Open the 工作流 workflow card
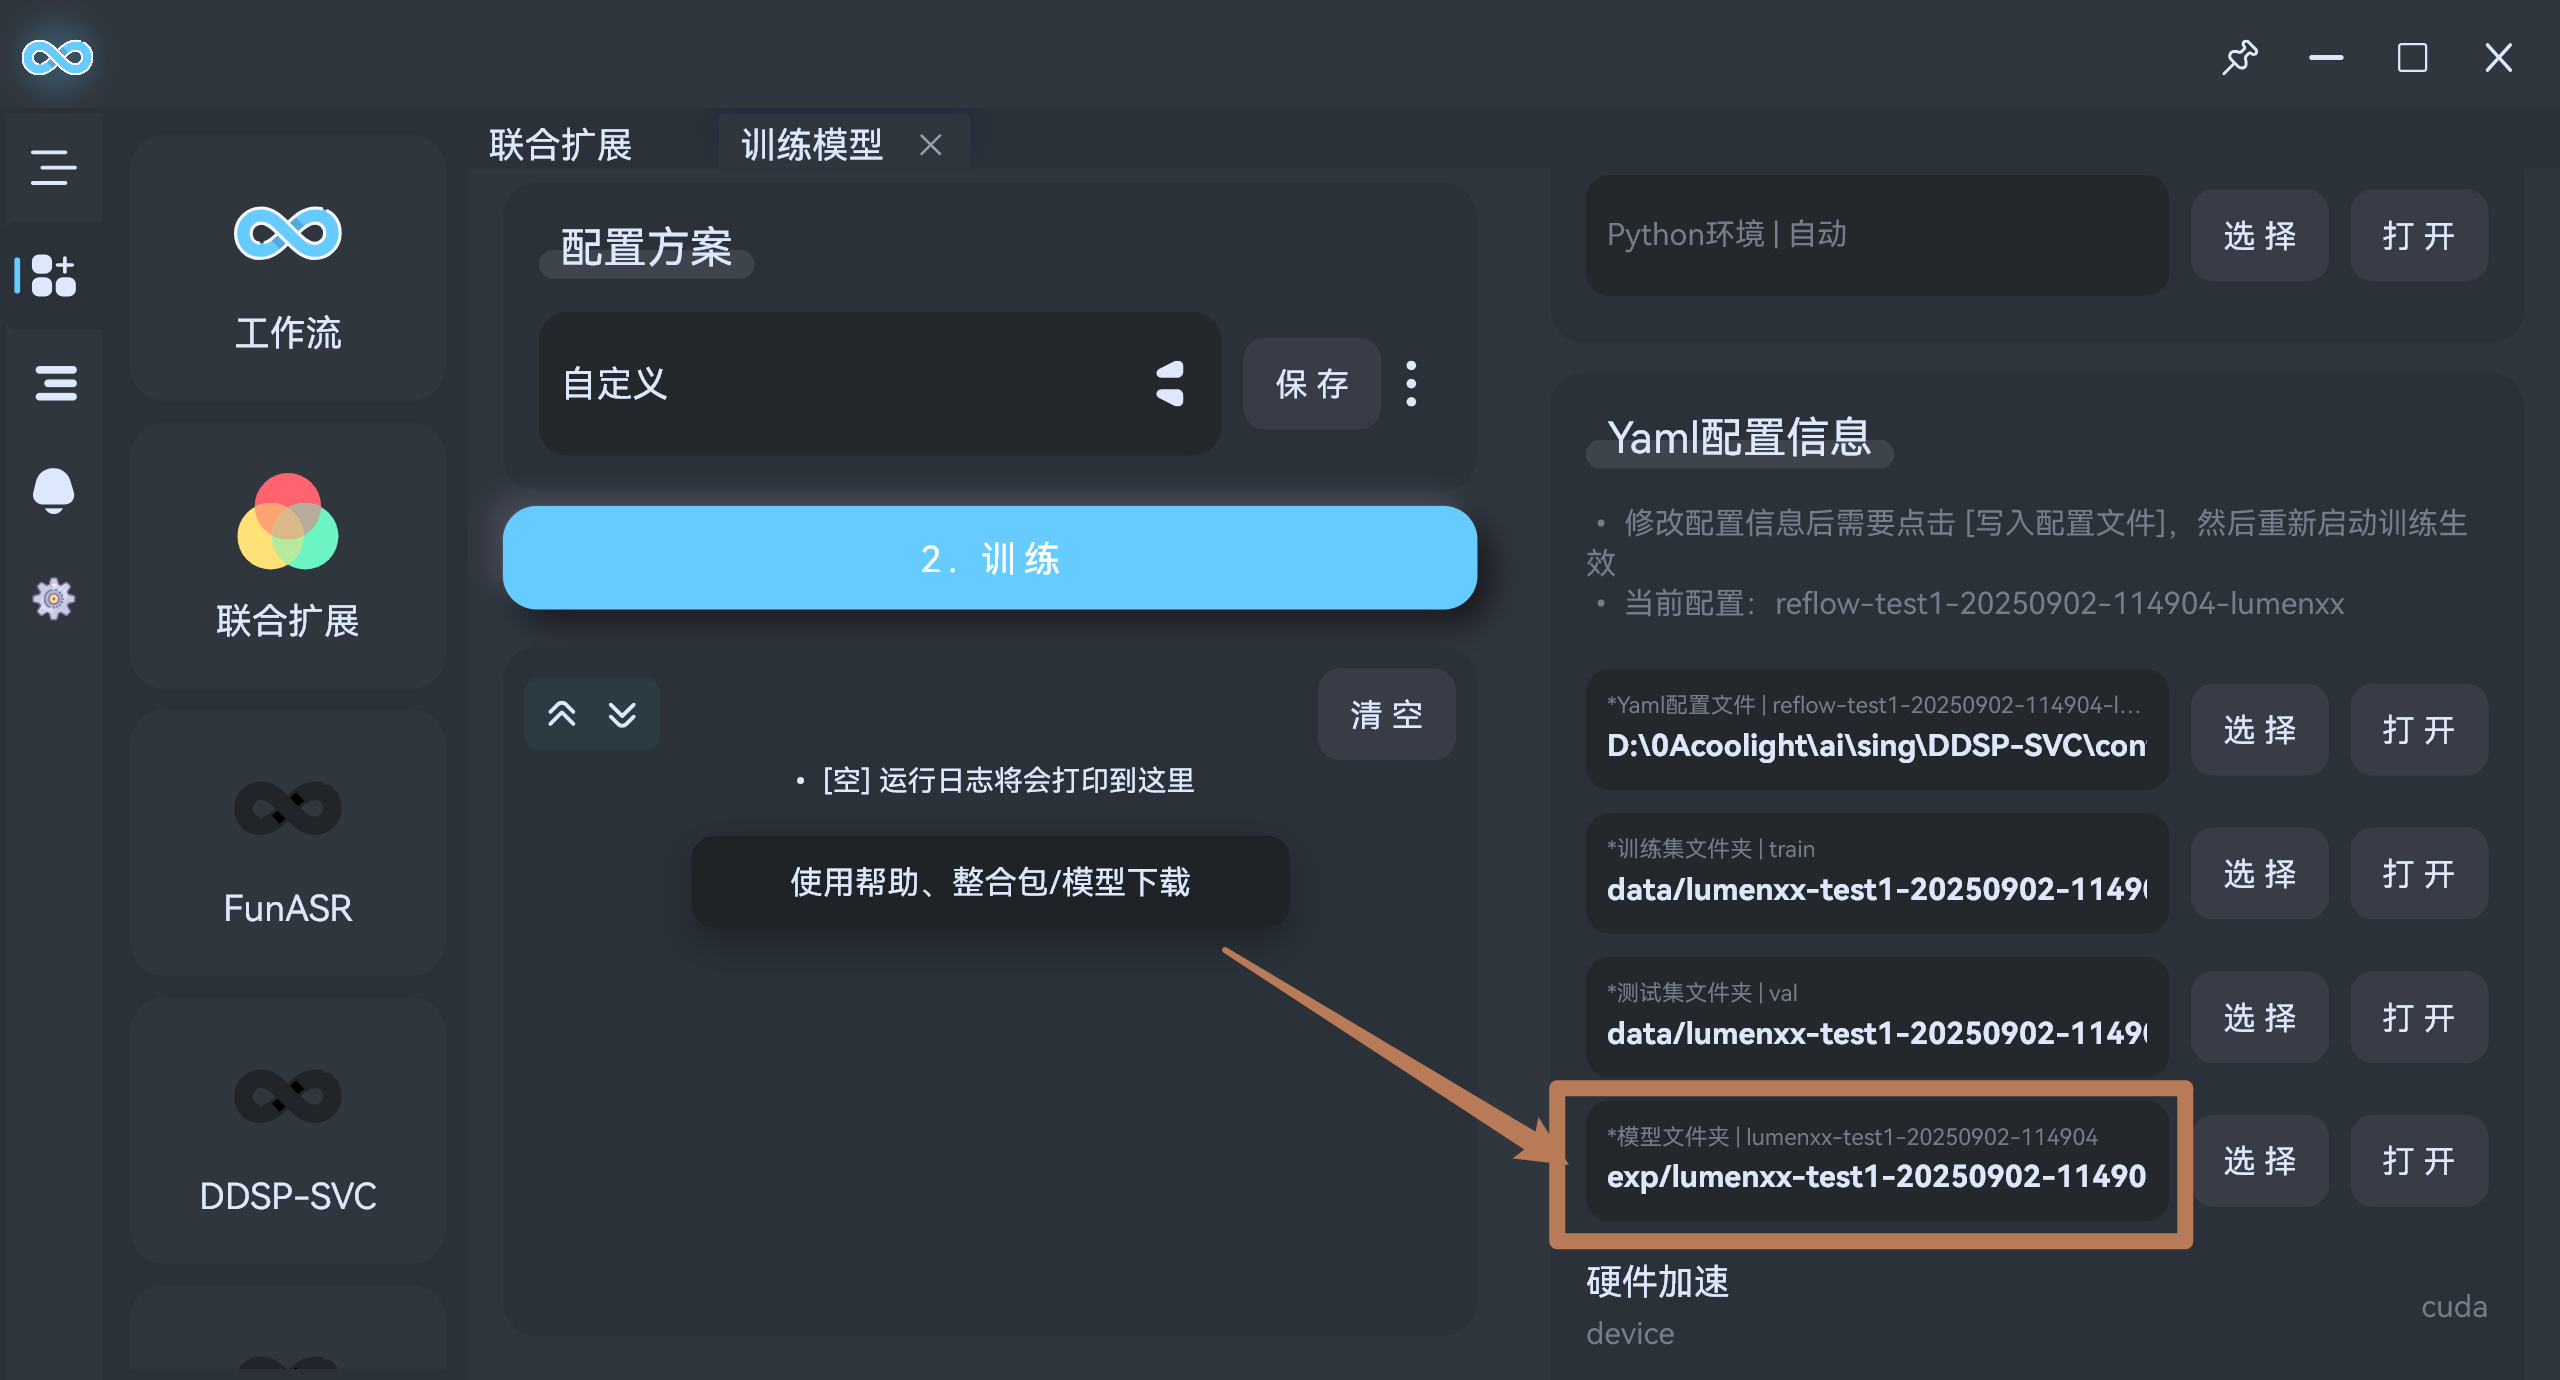This screenshot has width=2560, height=1380. pyautogui.click(x=288, y=268)
